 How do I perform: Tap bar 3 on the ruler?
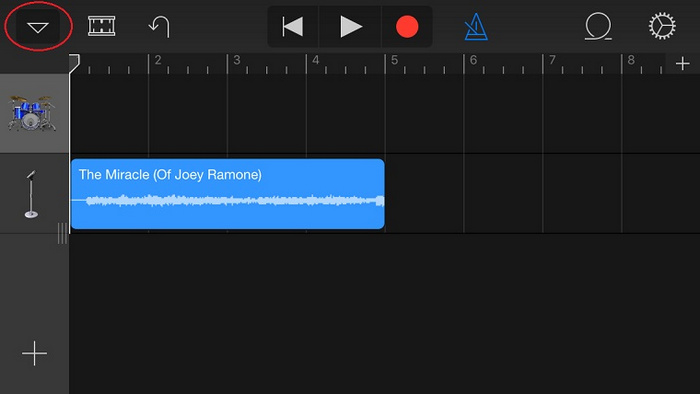tap(237, 60)
